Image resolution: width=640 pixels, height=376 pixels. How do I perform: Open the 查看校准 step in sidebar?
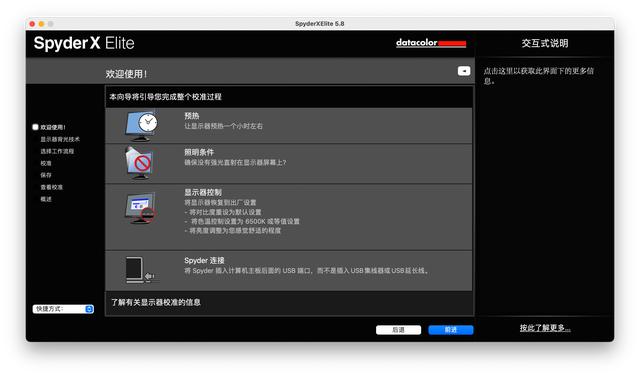point(51,187)
